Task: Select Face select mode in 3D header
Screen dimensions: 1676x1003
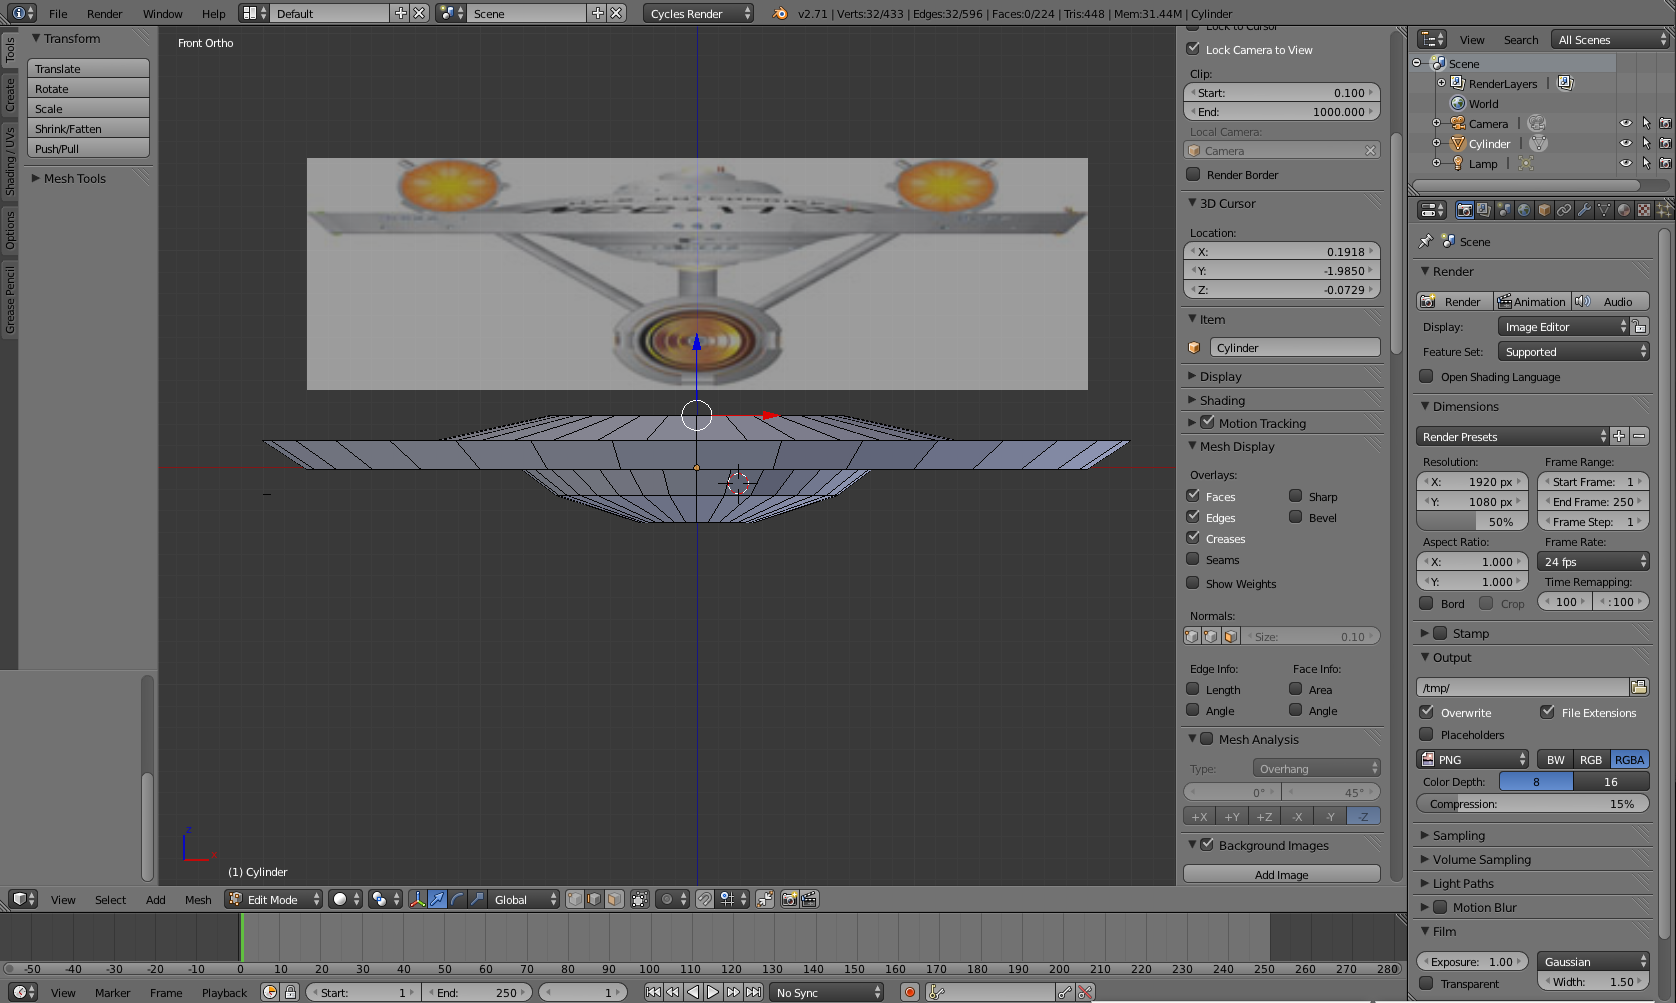Action: (x=614, y=899)
